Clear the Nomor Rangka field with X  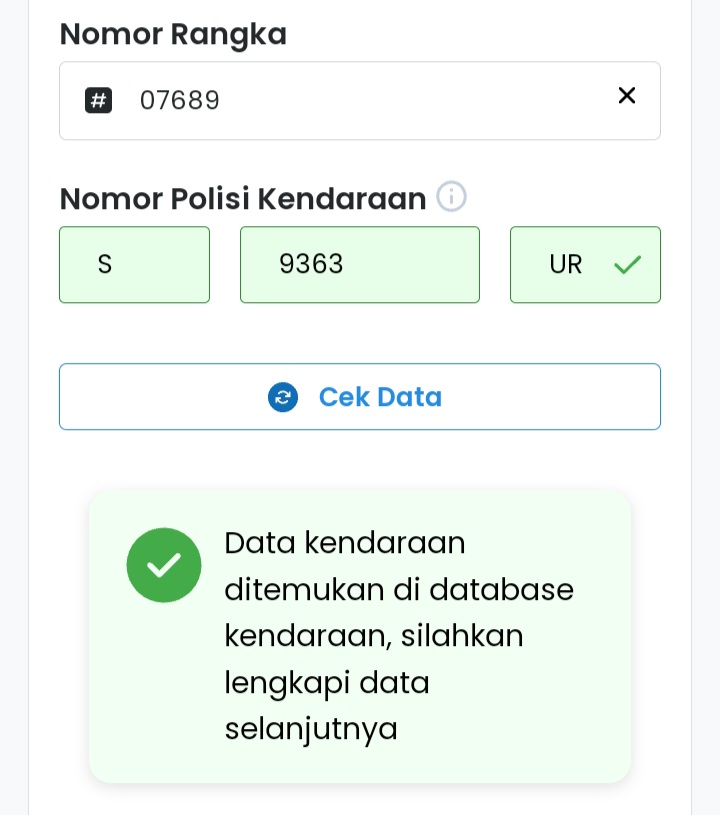click(627, 96)
